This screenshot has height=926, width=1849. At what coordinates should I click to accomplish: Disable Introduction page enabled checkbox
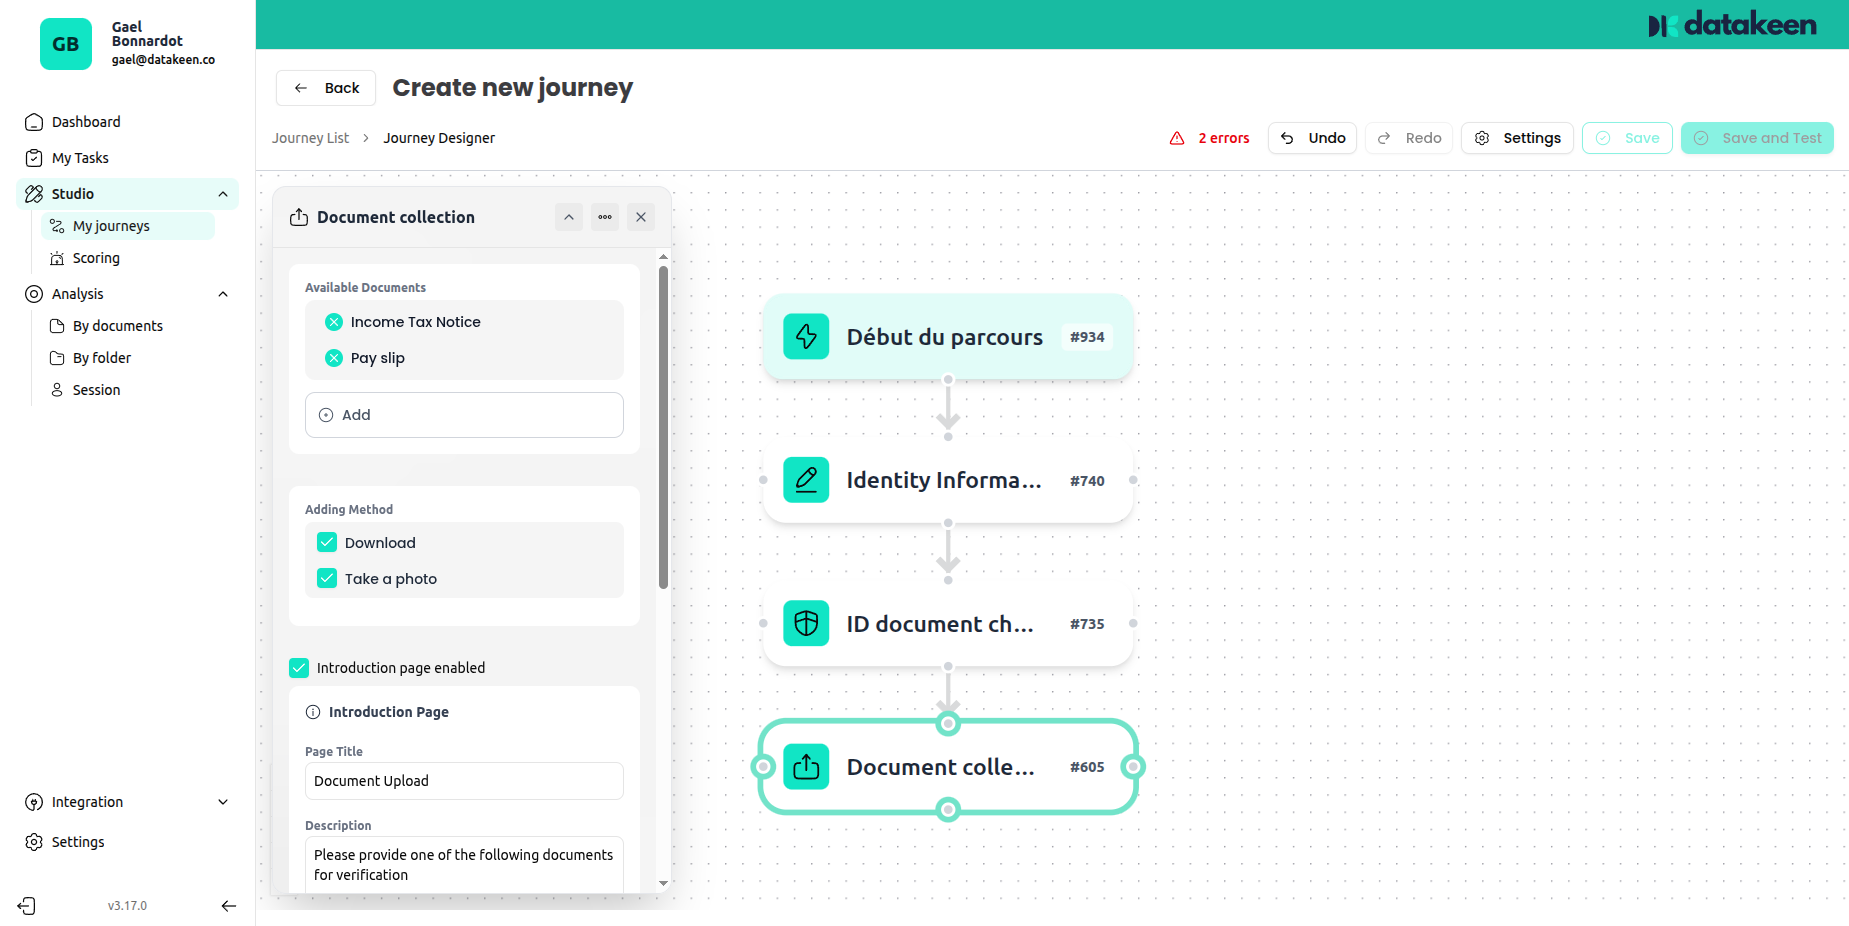point(298,667)
